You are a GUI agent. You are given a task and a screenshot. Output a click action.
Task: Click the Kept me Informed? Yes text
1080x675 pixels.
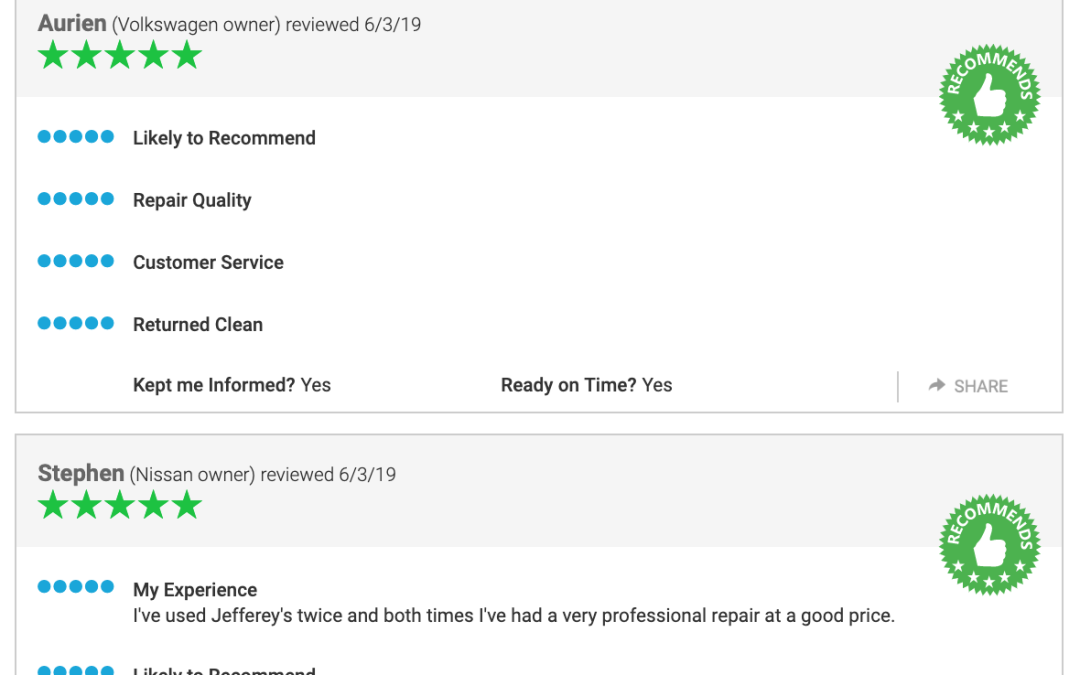tap(232, 385)
